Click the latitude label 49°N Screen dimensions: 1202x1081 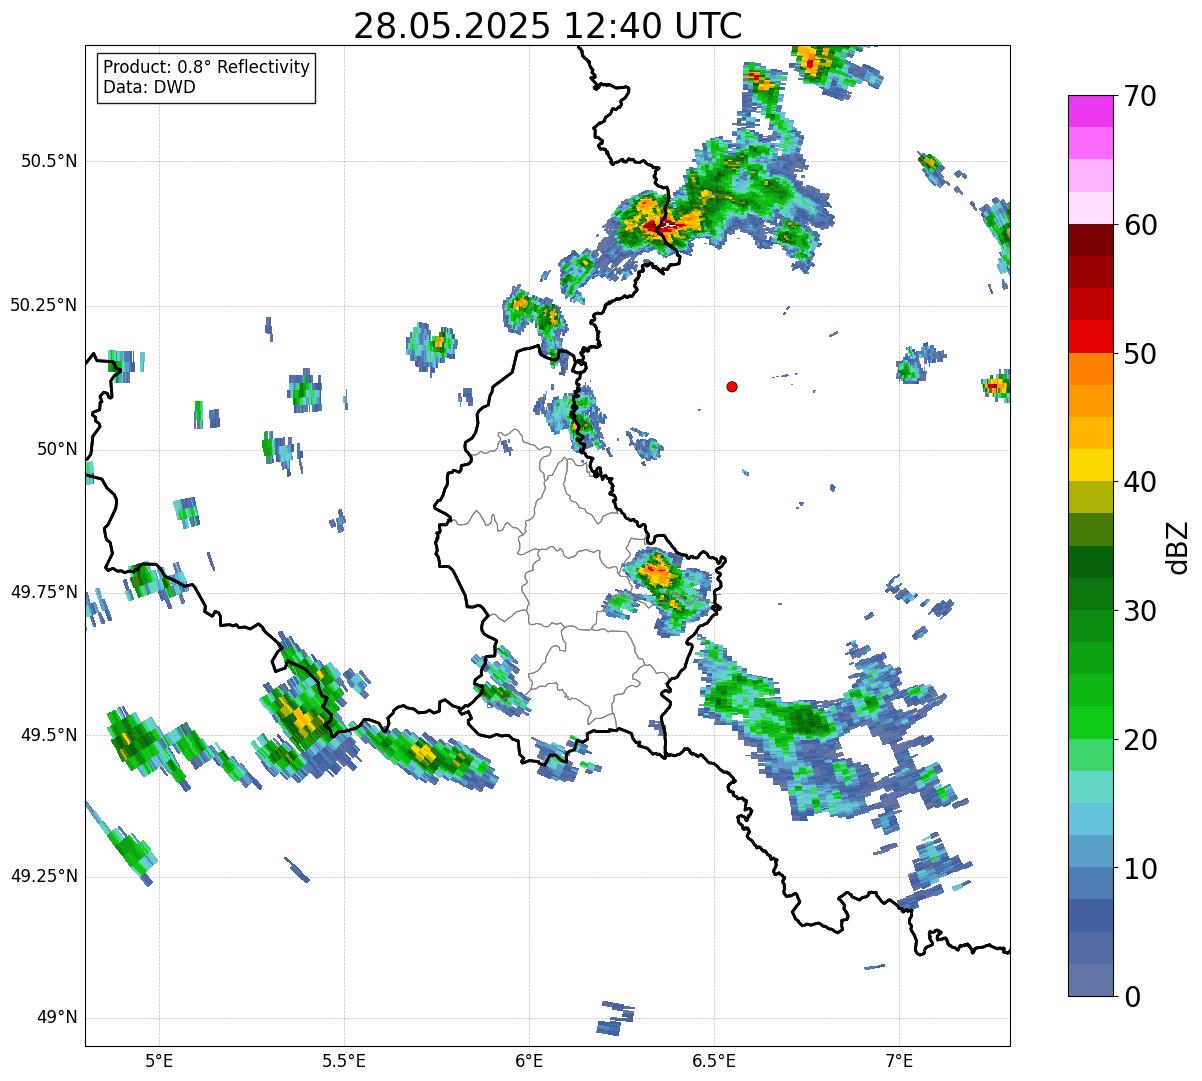tap(57, 1018)
